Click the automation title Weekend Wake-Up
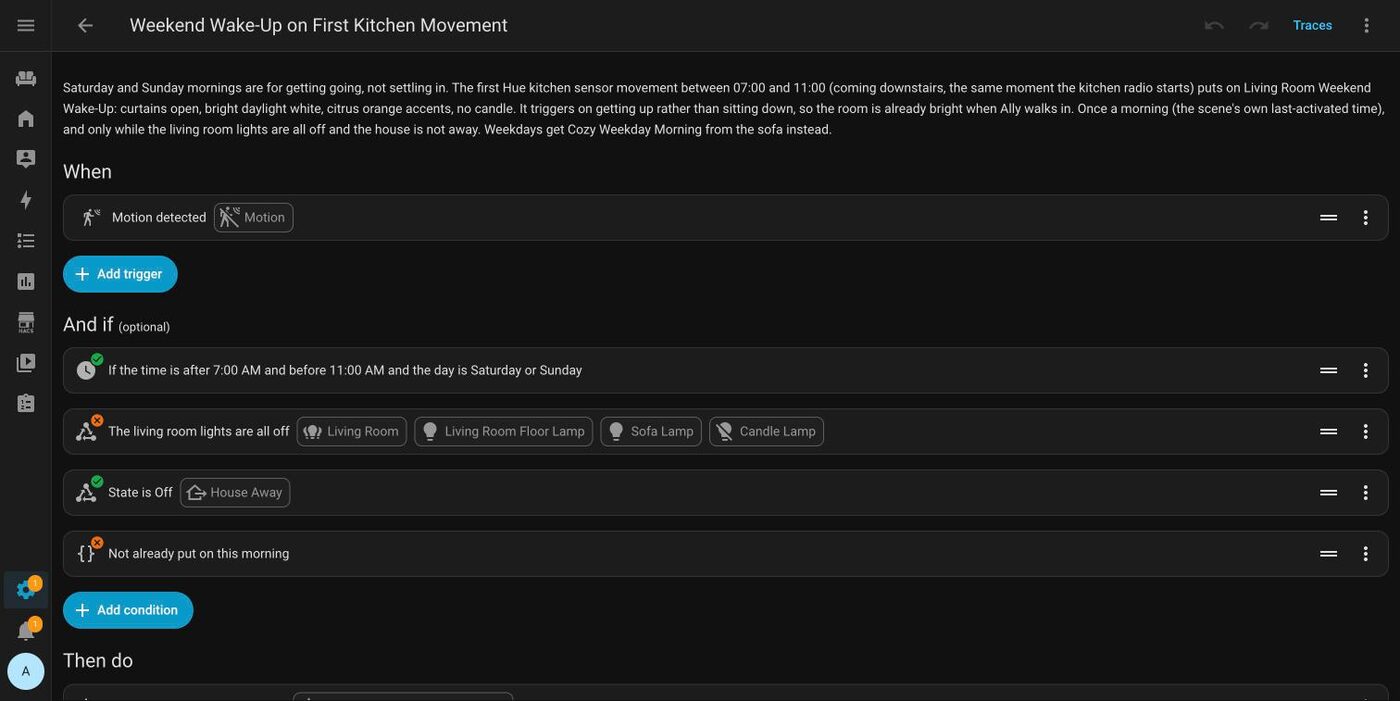The width and height of the screenshot is (1400, 701). (319, 25)
